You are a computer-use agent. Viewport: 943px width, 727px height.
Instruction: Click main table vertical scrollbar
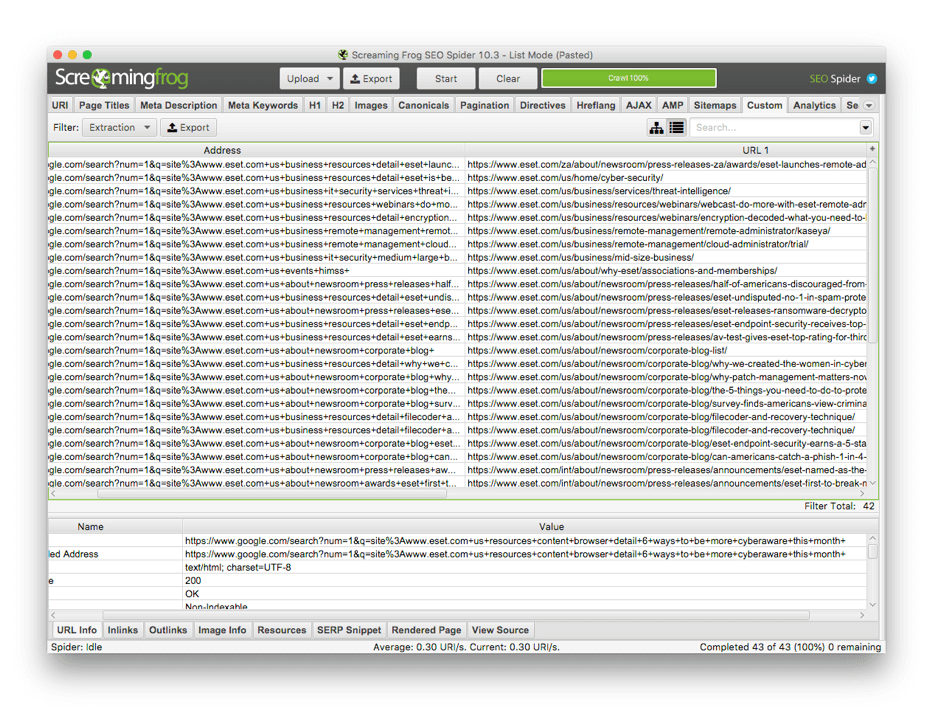873,256
